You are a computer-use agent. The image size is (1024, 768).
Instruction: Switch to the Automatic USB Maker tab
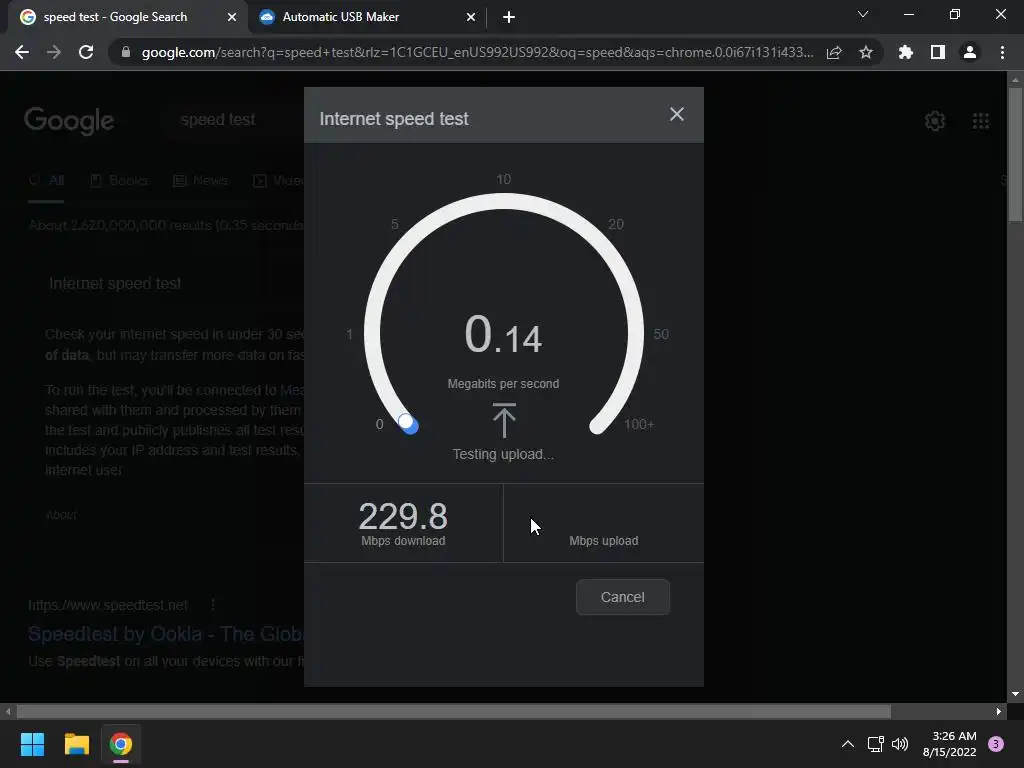[341, 17]
